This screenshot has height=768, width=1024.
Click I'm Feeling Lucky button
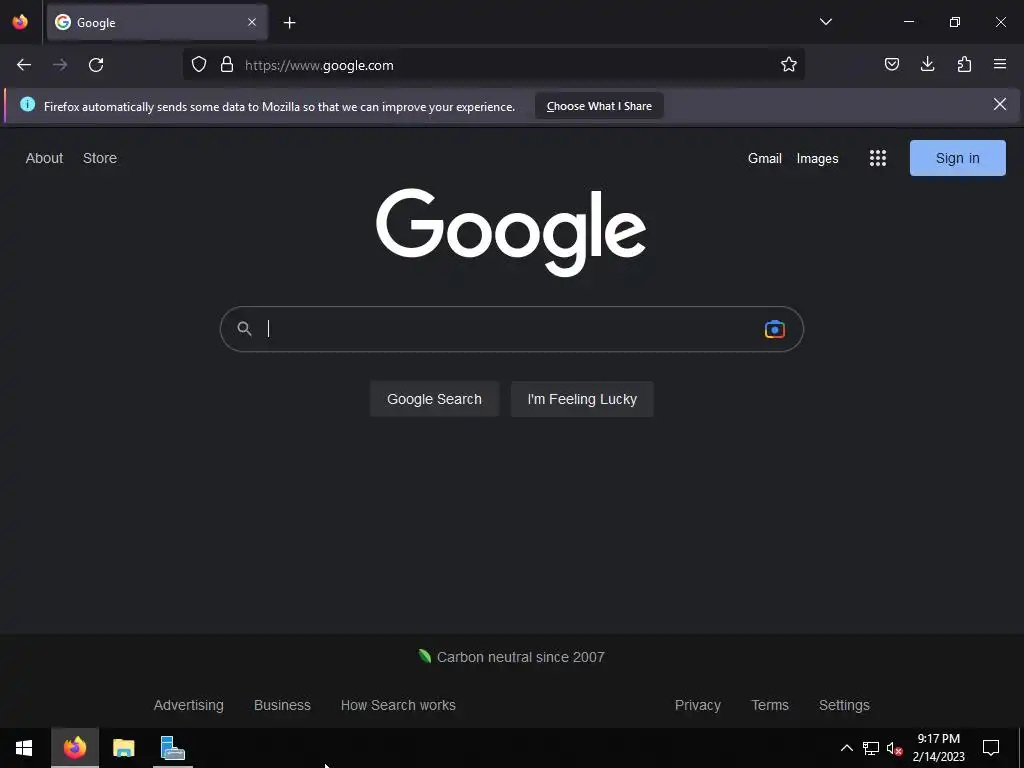coord(582,399)
